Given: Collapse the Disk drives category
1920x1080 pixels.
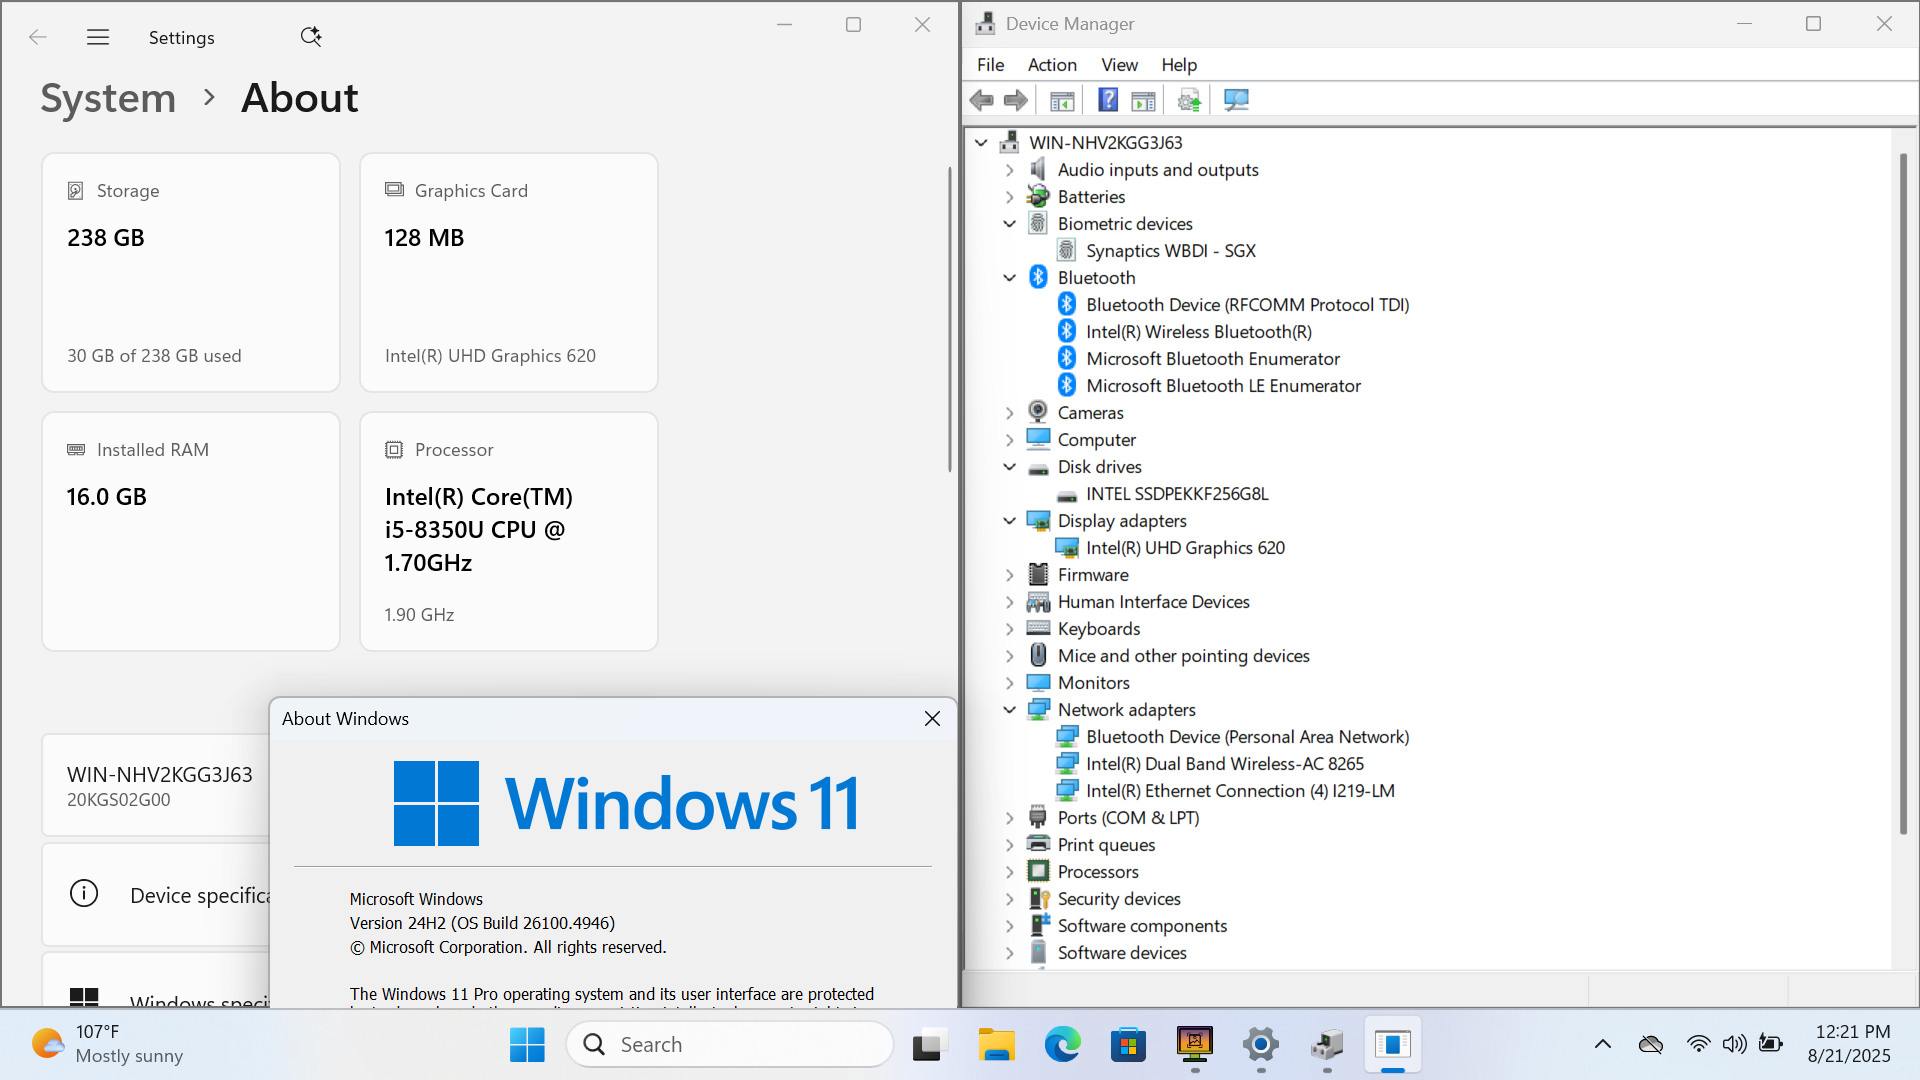Looking at the screenshot, I should pos(1010,467).
